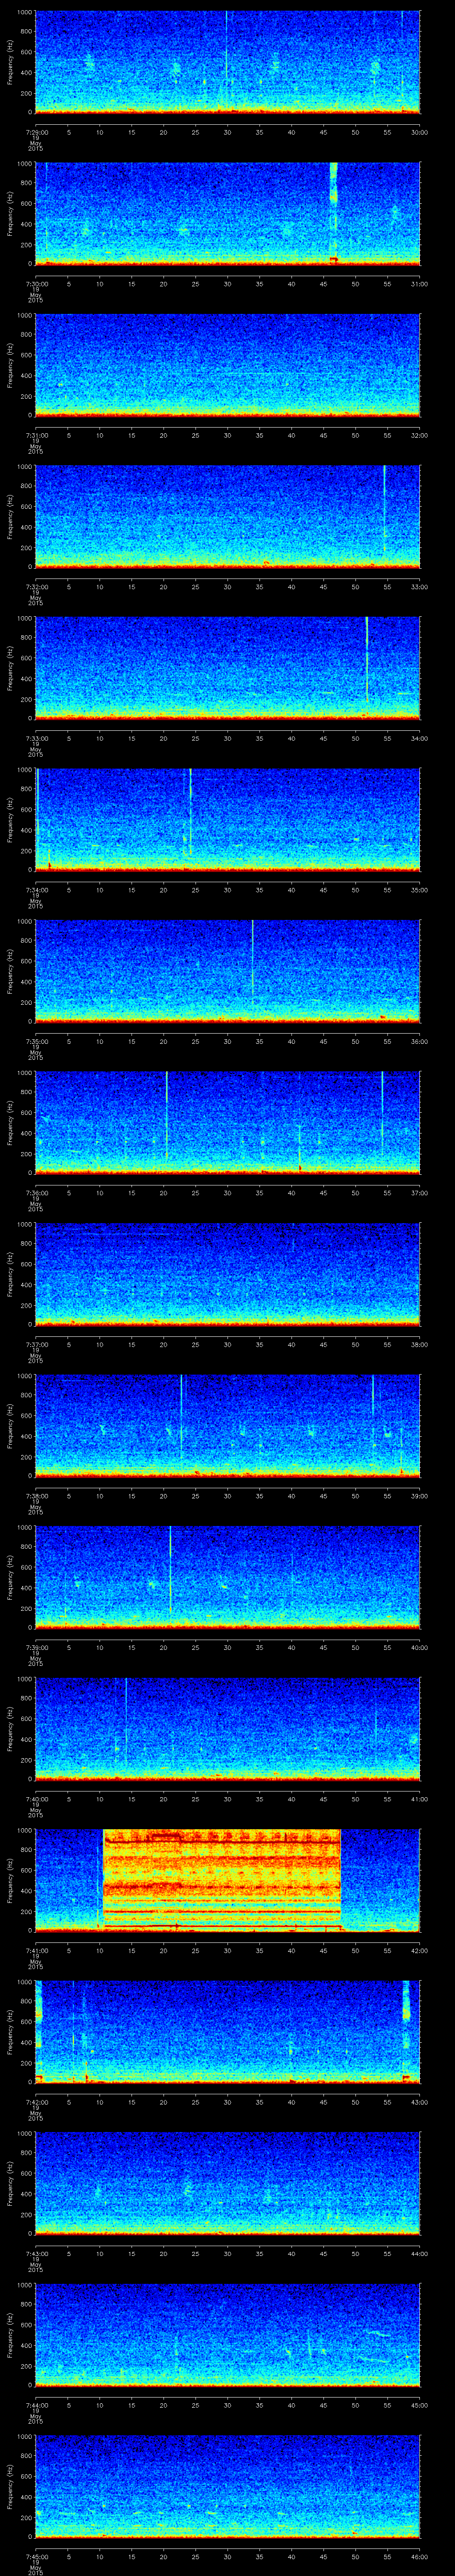The width and height of the screenshot is (455, 2576).
Task: Click the spectrogram panel starting at 7:31:00
Action: point(227,365)
